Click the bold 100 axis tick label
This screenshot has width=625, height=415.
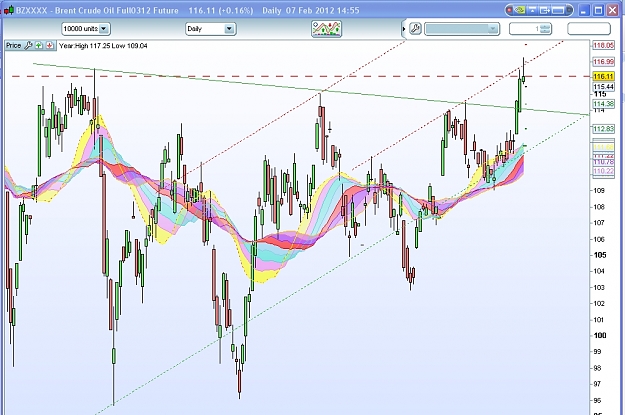pos(600,335)
